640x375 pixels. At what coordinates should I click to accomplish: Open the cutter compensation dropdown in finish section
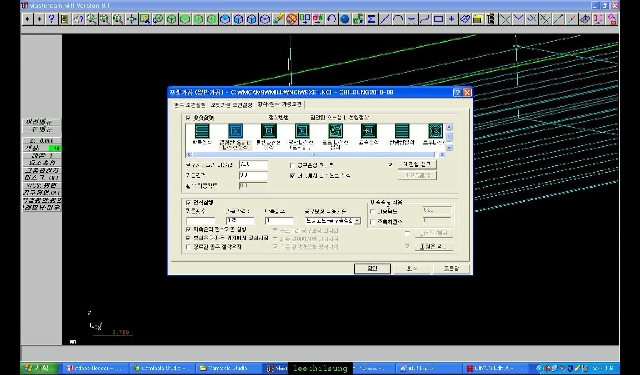(357, 221)
